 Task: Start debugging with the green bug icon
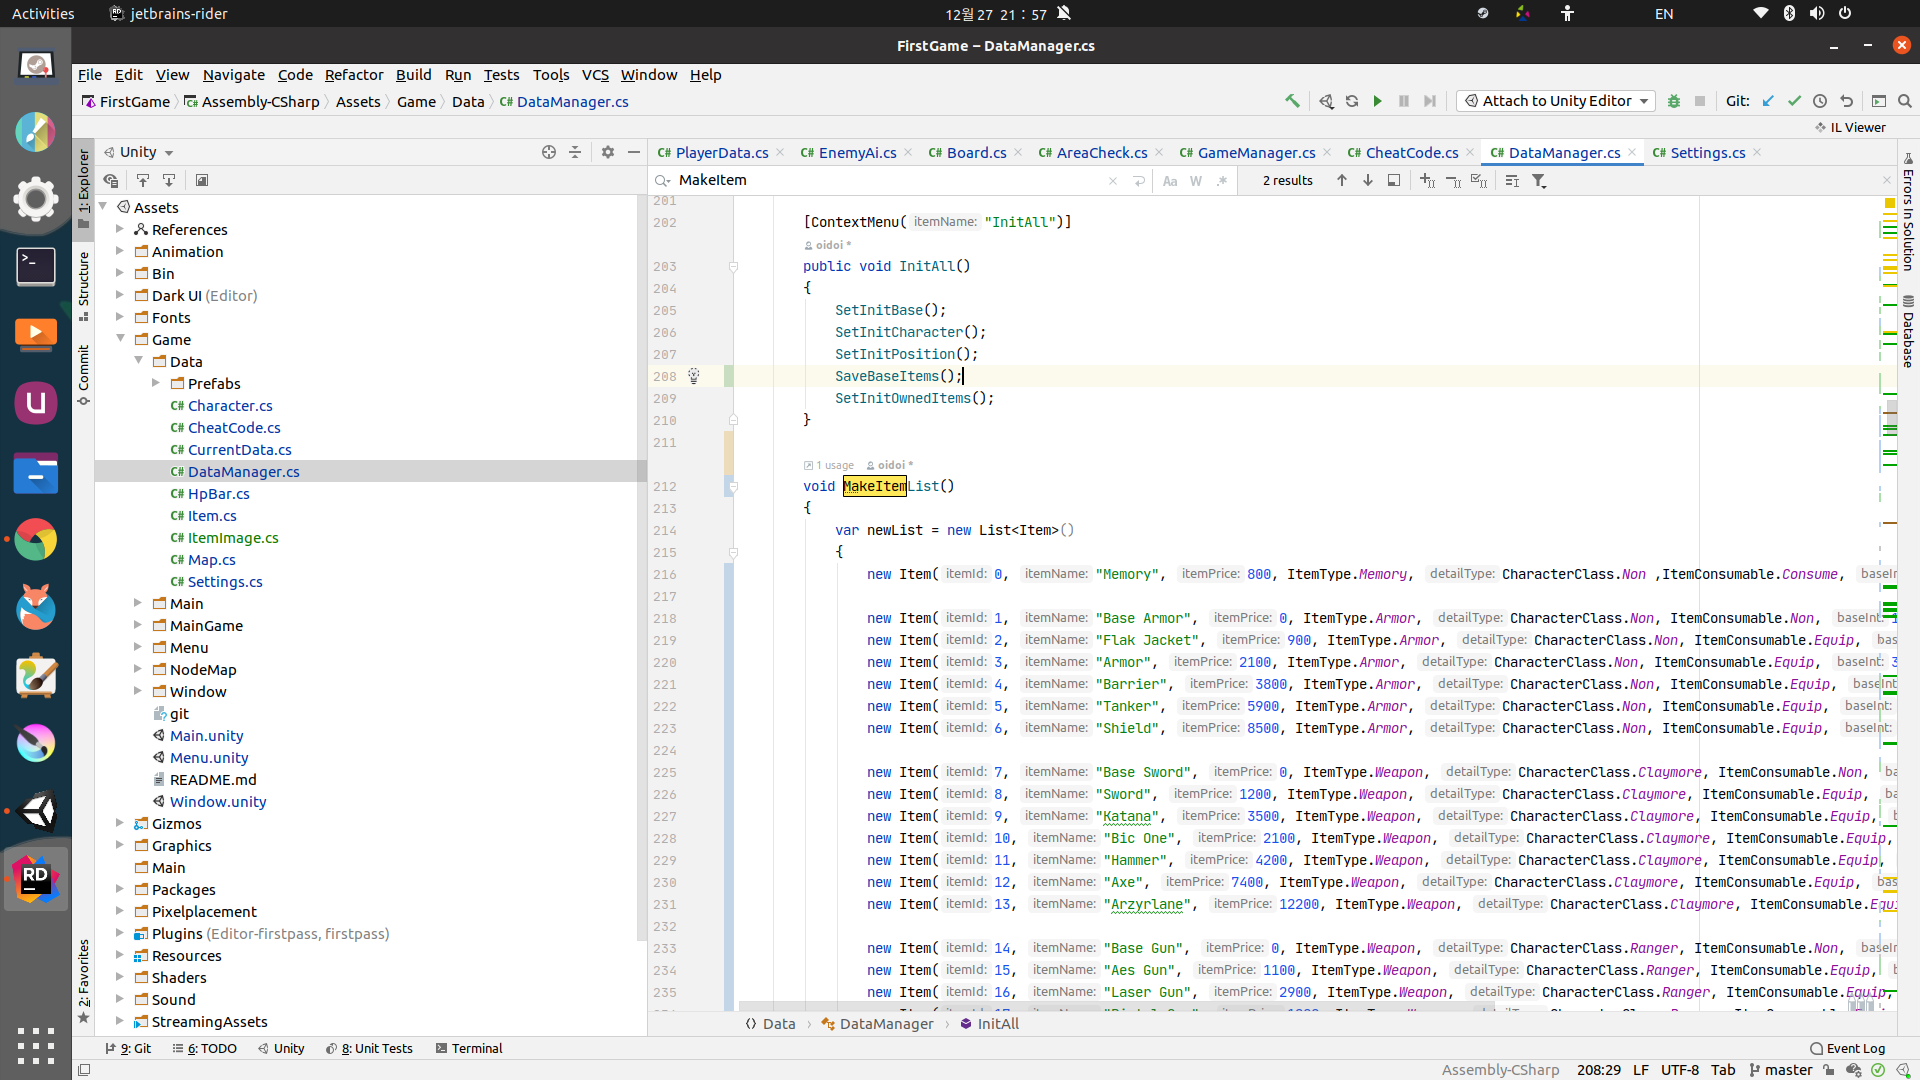click(1673, 101)
